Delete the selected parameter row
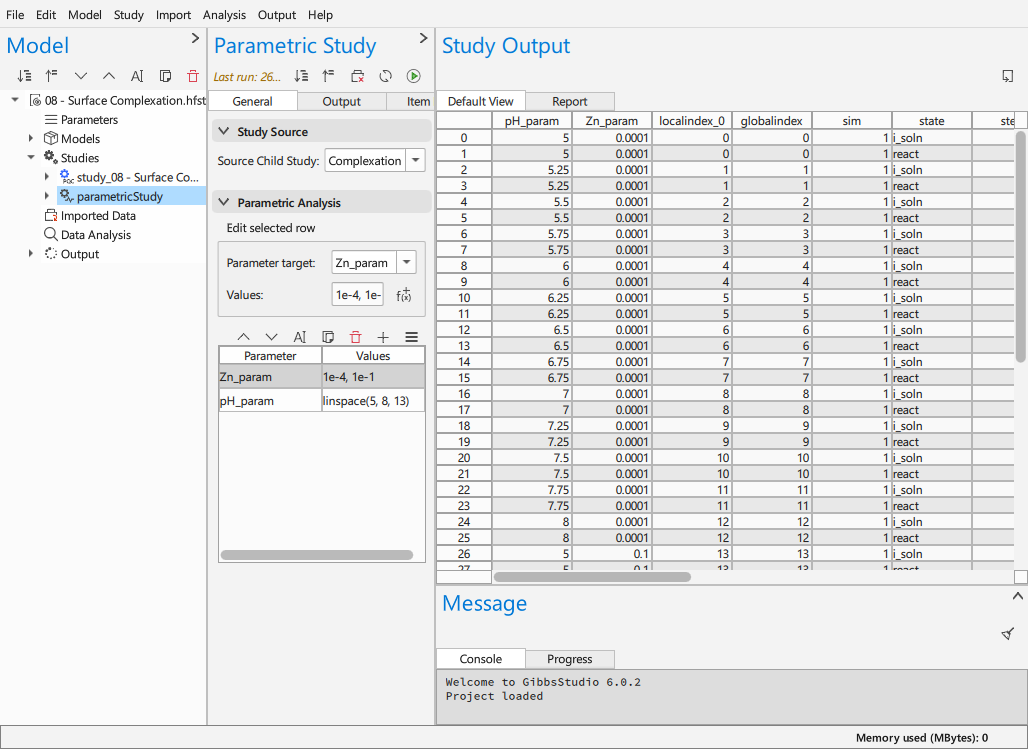Viewport: 1028px width, 749px height. click(x=355, y=337)
